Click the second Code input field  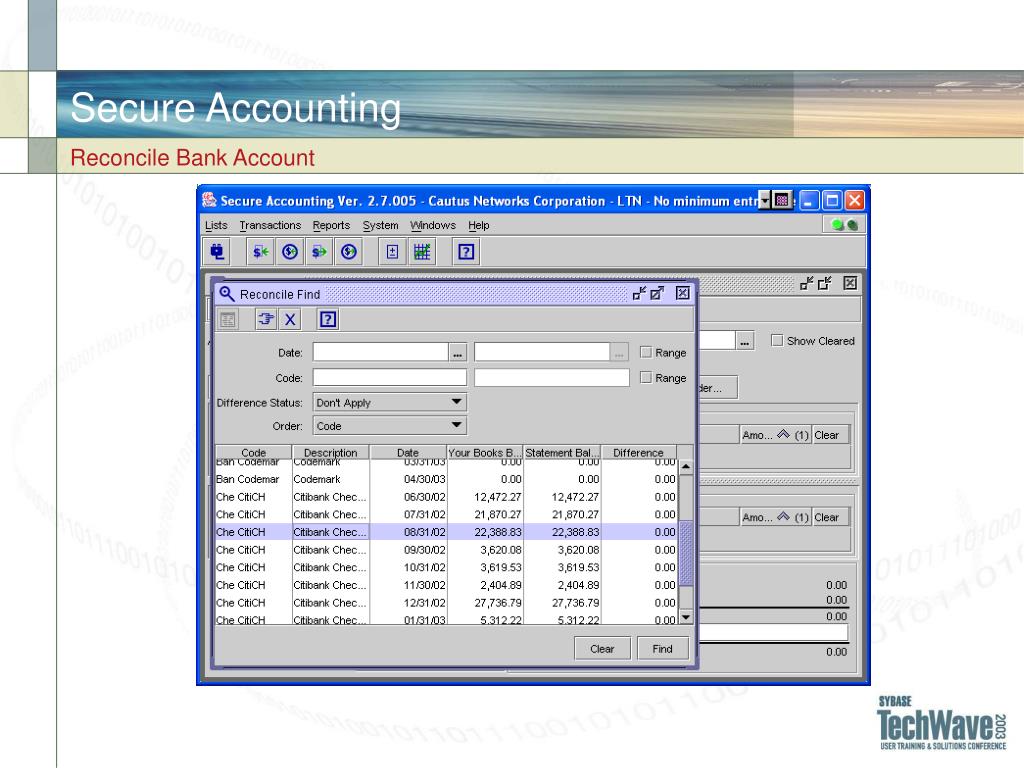pos(552,377)
